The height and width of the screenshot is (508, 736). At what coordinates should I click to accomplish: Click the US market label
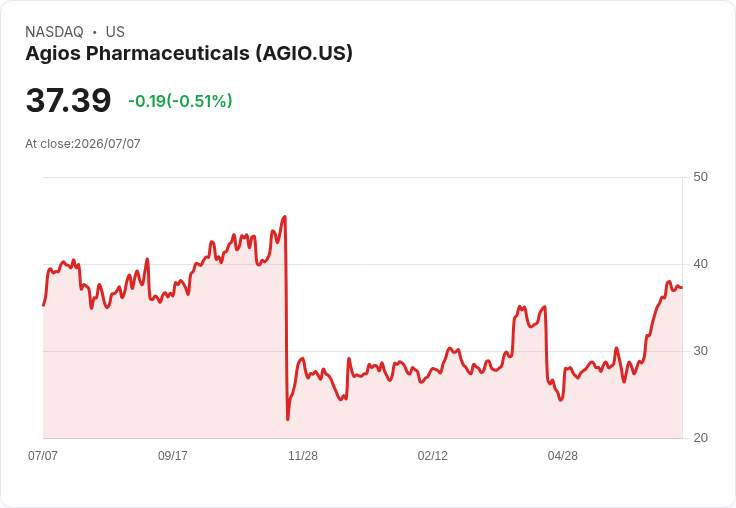[115, 32]
